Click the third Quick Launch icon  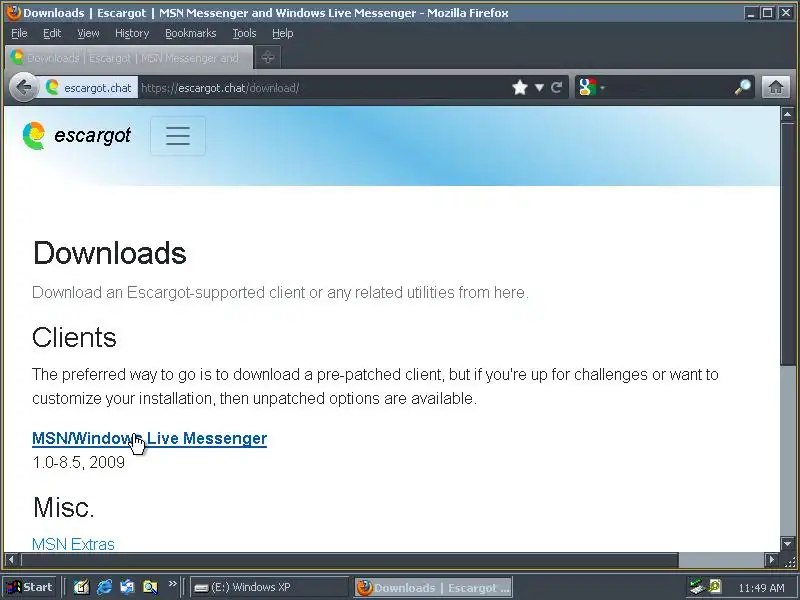127,587
